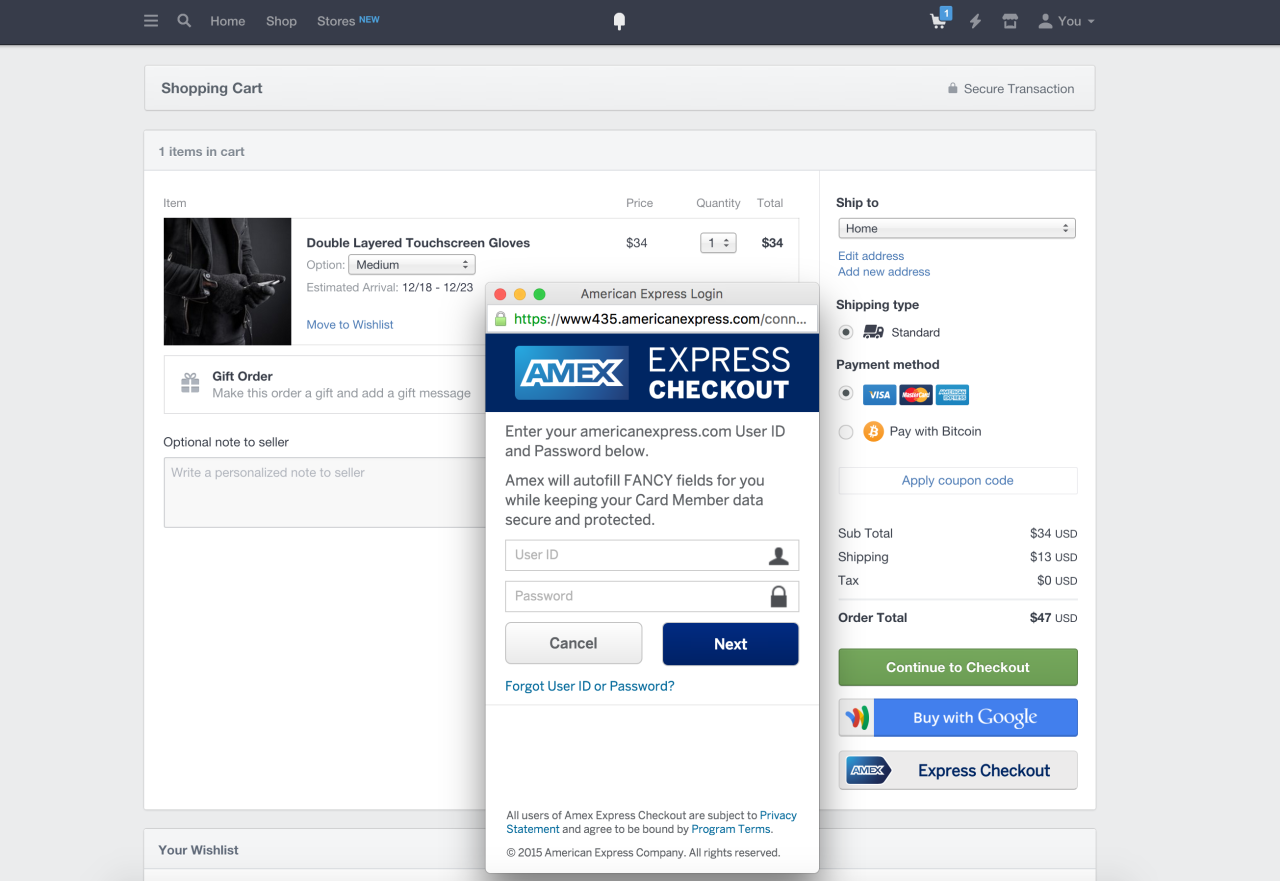Click the lock icon in Password field
The image size is (1280, 881).
click(x=778, y=597)
